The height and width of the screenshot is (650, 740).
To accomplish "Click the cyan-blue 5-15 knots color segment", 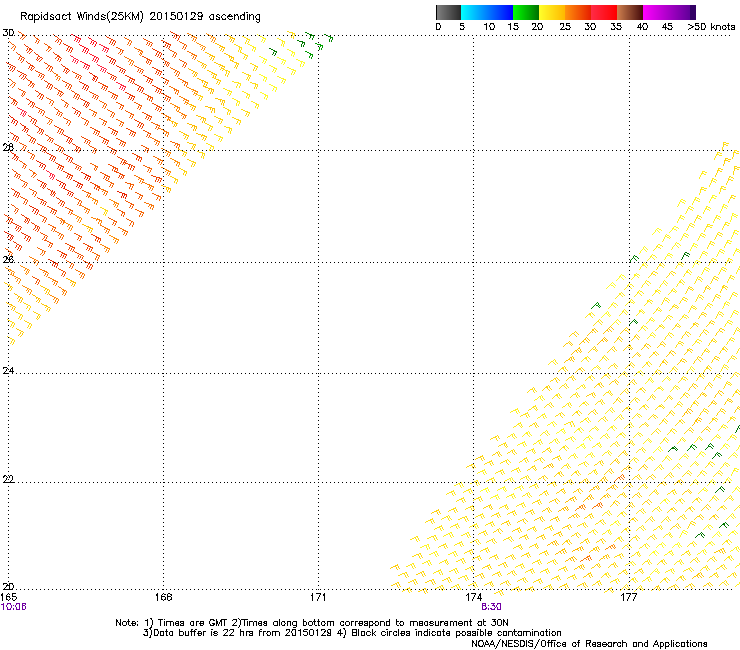I will point(487,12).
